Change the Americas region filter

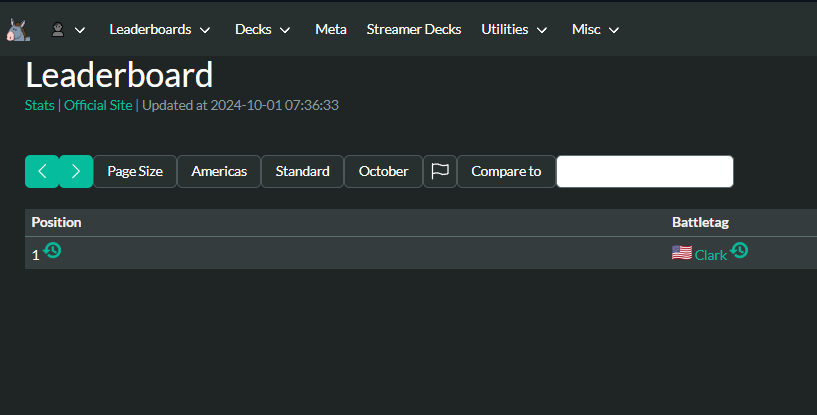click(219, 172)
